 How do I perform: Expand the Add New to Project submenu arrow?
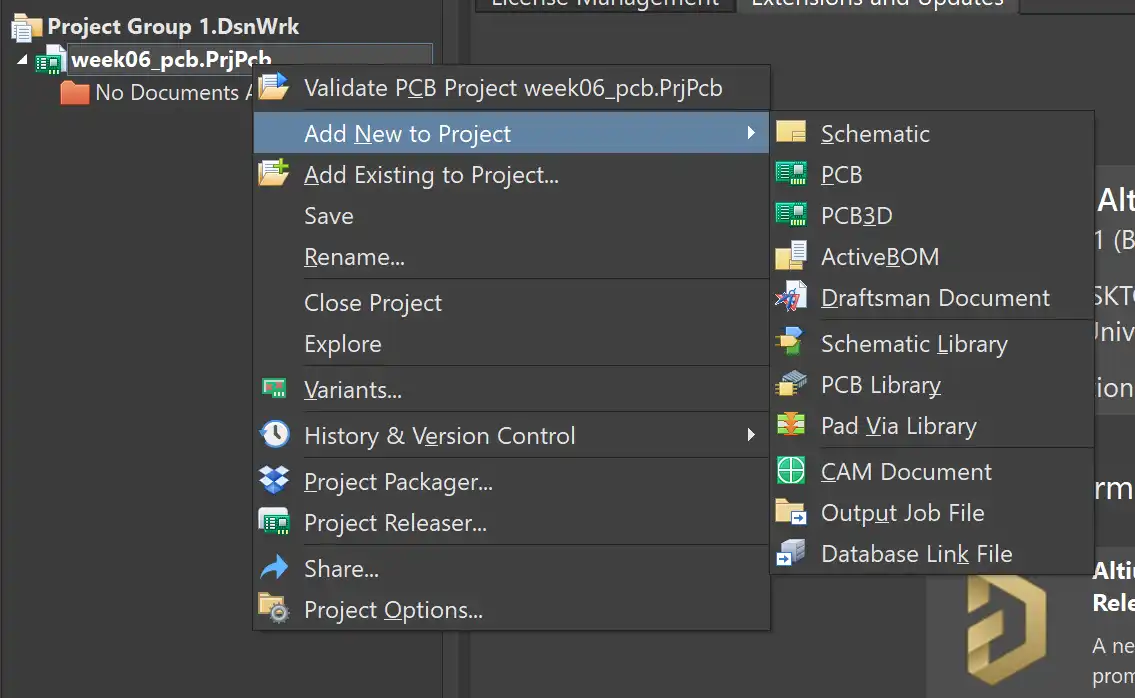[751, 133]
